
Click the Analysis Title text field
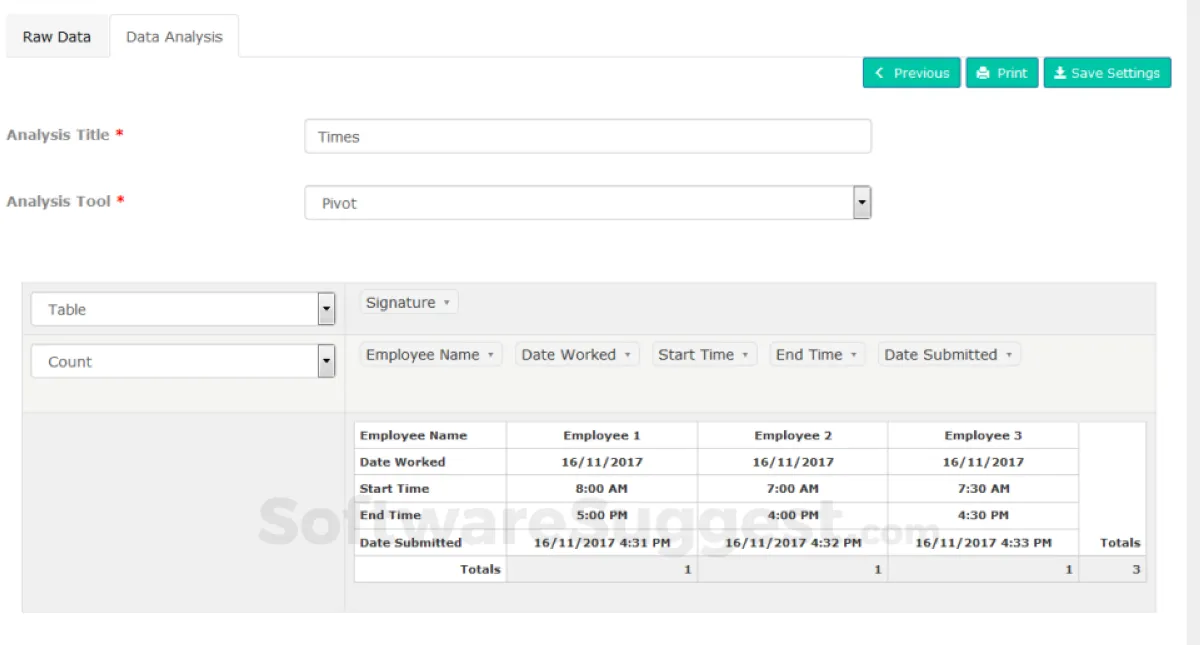pyautogui.click(x=587, y=137)
